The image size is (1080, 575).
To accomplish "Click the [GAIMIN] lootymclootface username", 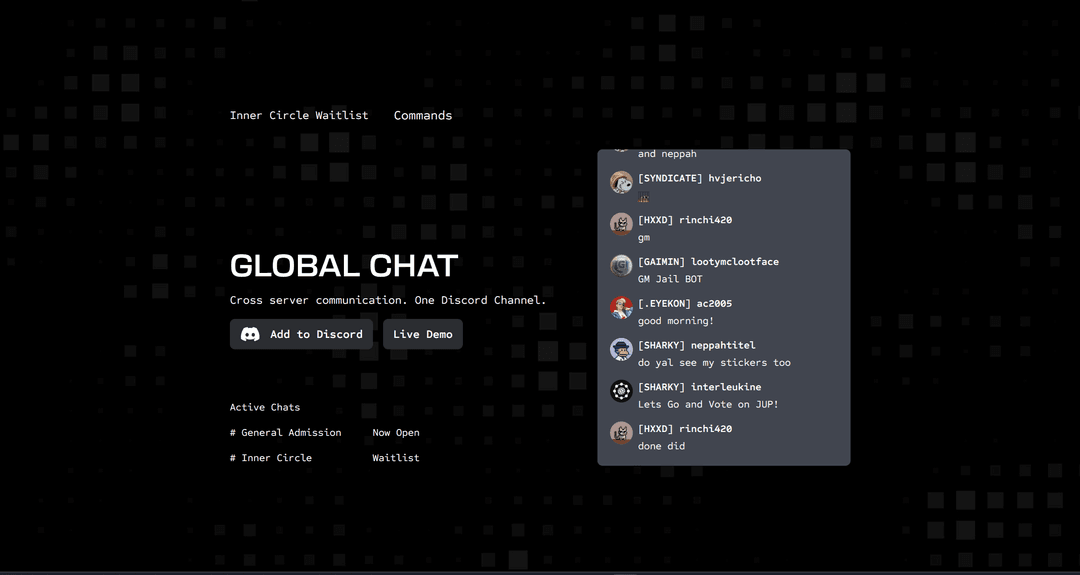I will point(709,262).
